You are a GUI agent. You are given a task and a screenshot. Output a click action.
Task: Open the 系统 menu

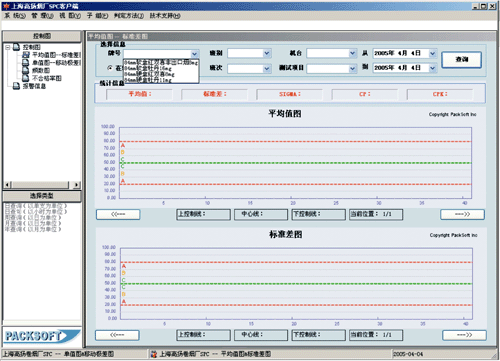click(x=15, y=16)
